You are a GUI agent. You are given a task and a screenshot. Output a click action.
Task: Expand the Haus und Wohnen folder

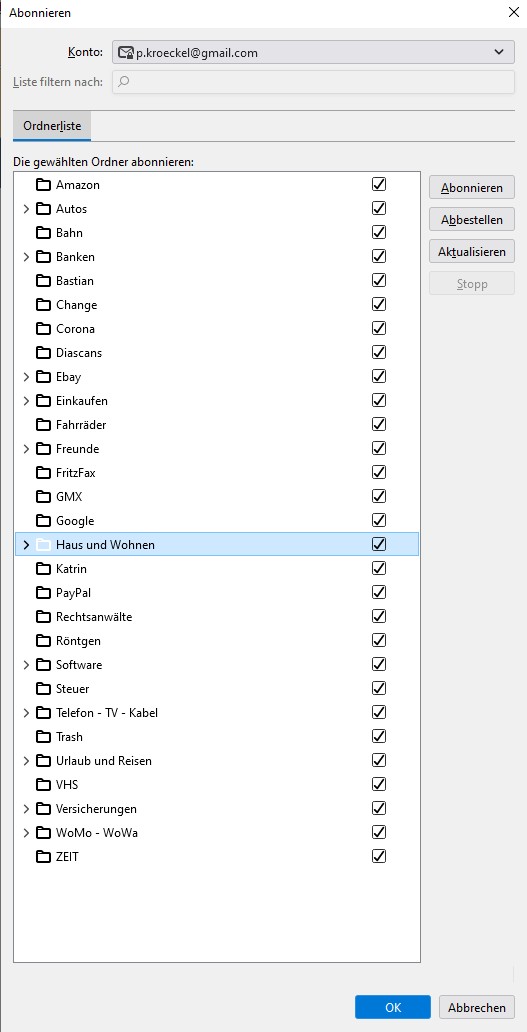(26, 544)
